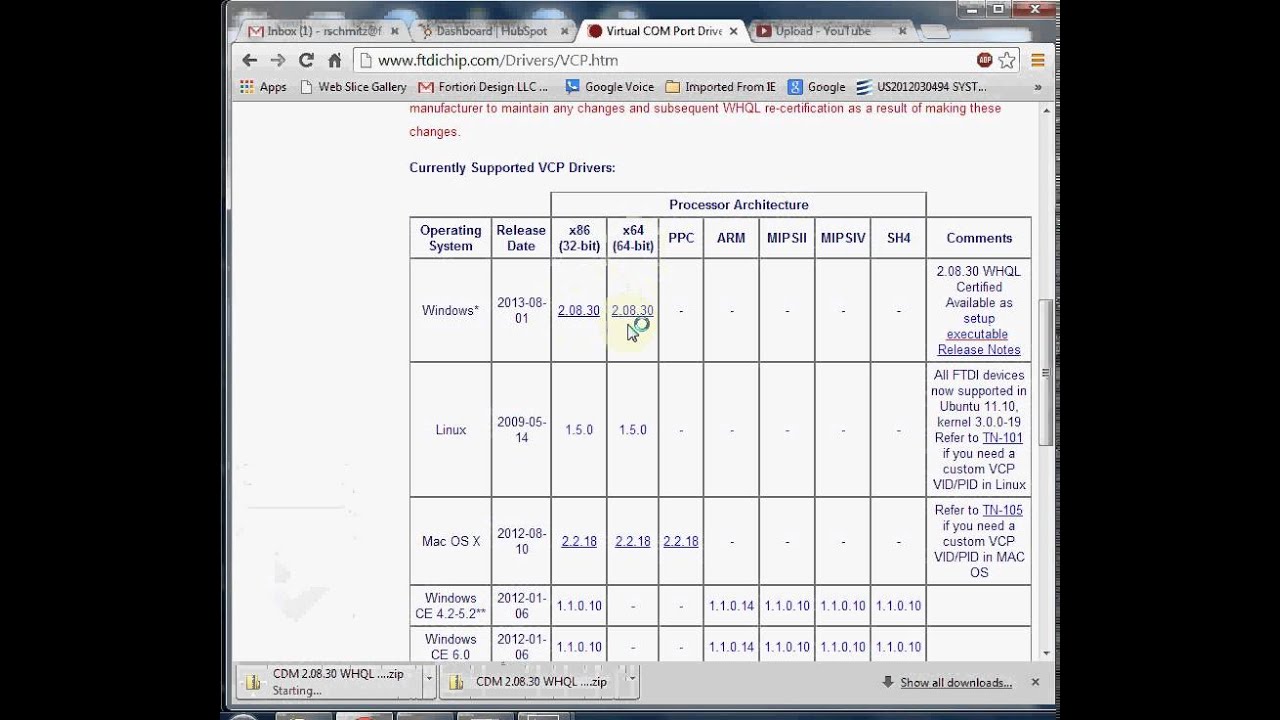Image resolution: width=1280 pixels, height=720 pixels.
Task: Open a new tab button
Action: 935,32
